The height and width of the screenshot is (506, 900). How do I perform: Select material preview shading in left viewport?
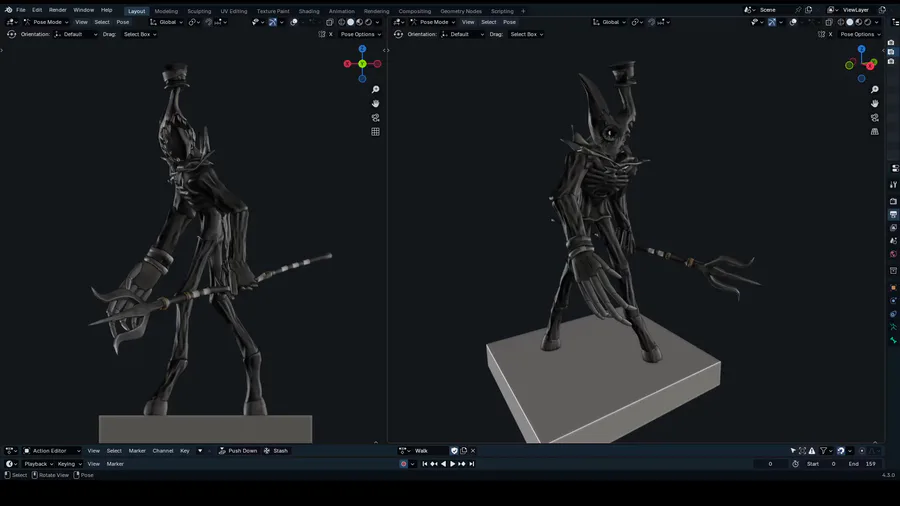(359, 22)
